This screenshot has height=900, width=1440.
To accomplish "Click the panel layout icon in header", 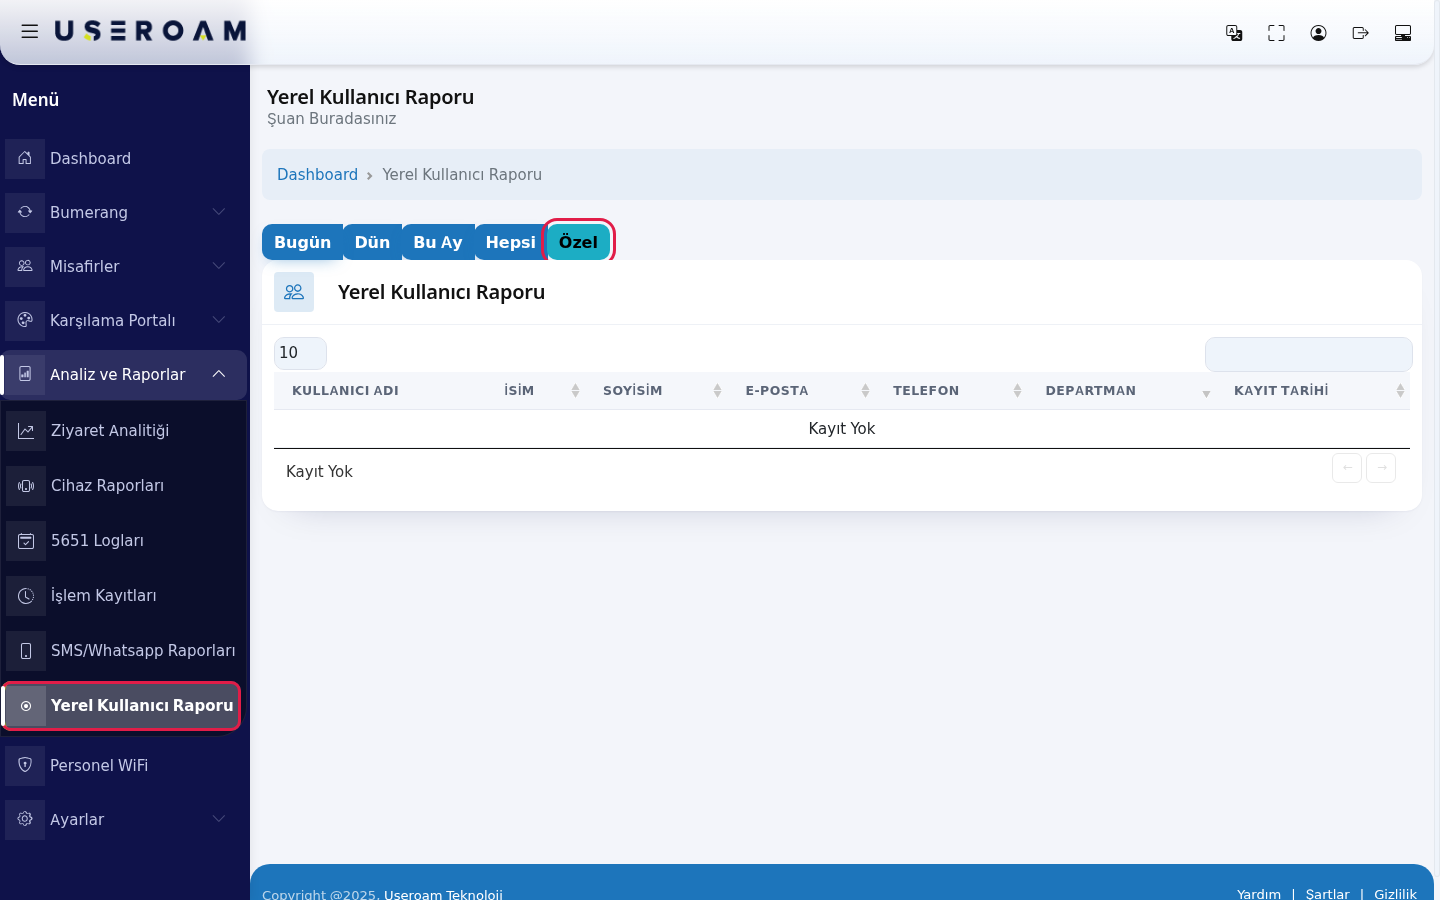I will click(1403, 33).
